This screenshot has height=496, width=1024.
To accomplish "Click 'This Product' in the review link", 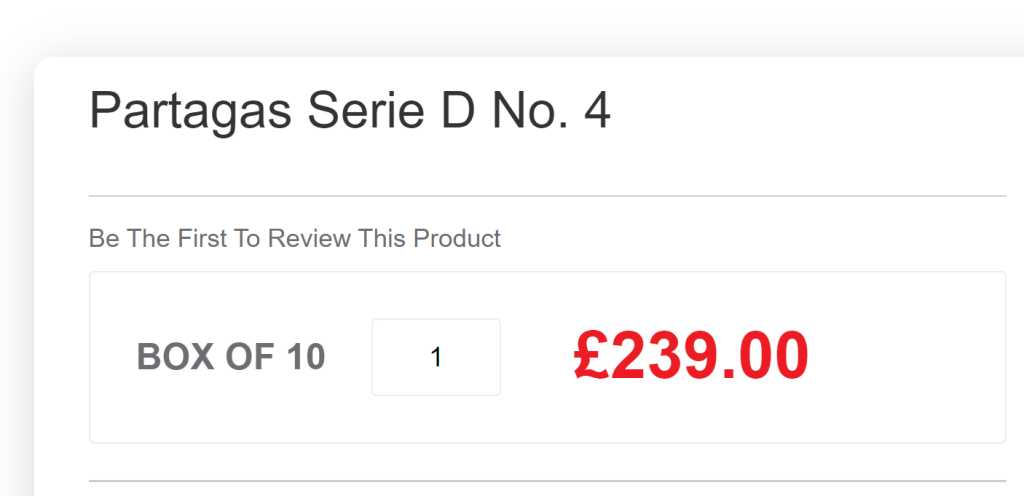I will point(457,239).
